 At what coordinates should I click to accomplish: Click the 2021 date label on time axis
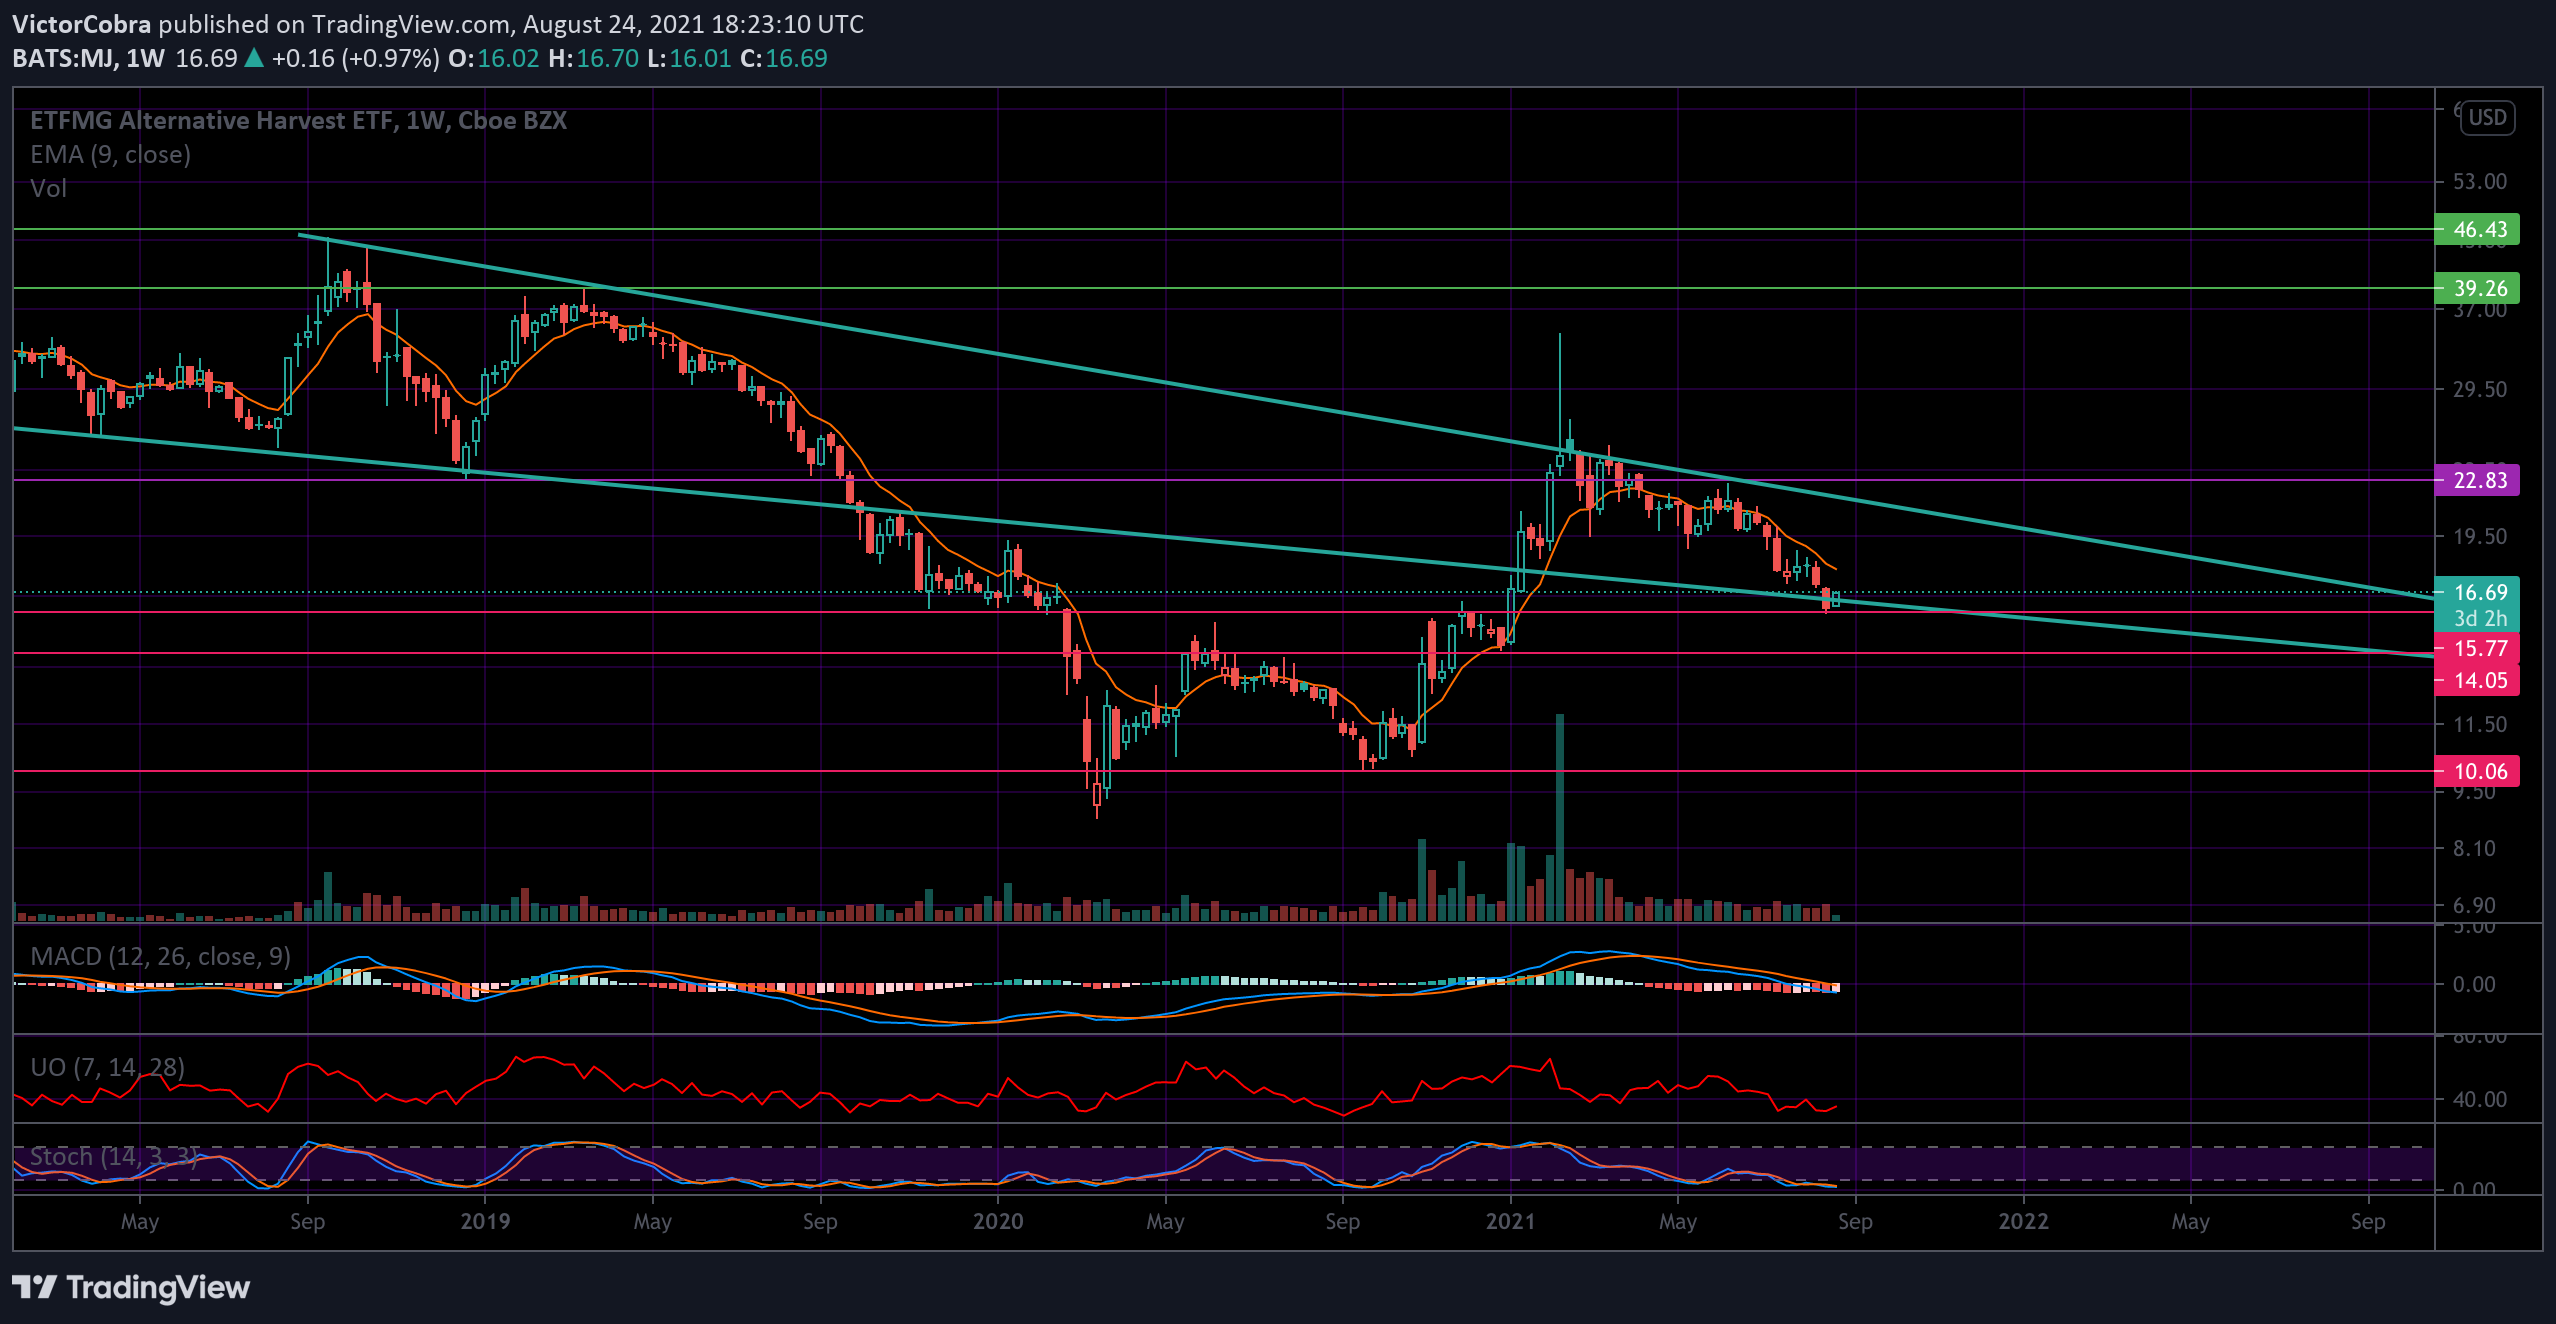click(x=1510, y=1221)
